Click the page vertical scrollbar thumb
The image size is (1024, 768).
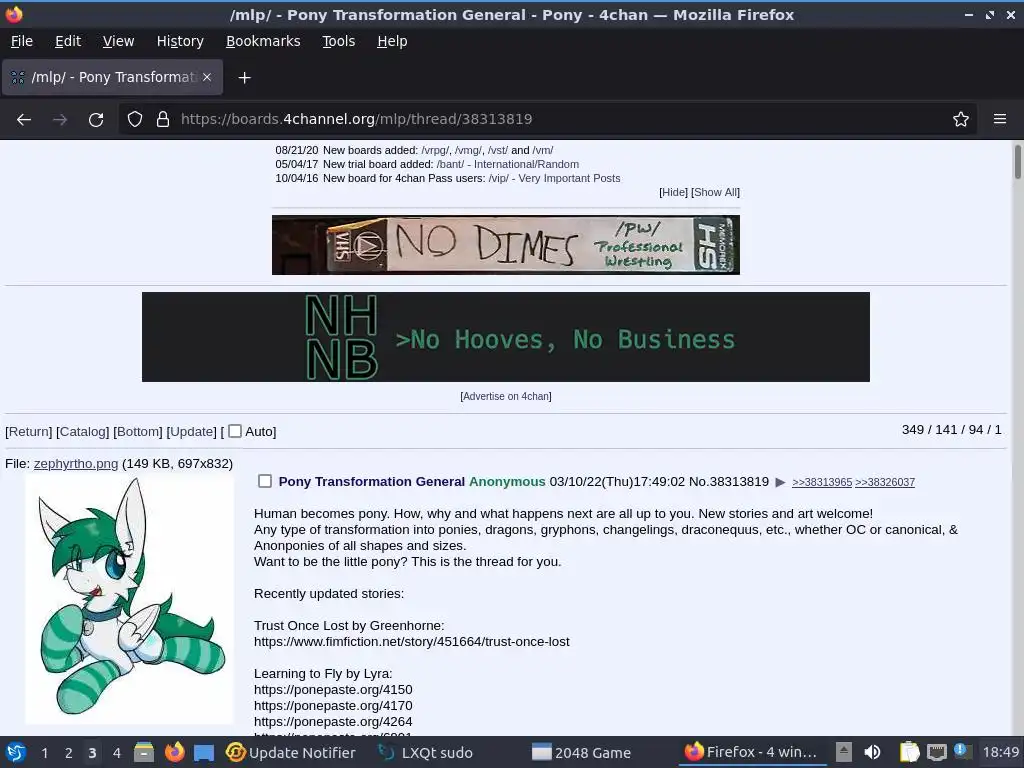1017,161
